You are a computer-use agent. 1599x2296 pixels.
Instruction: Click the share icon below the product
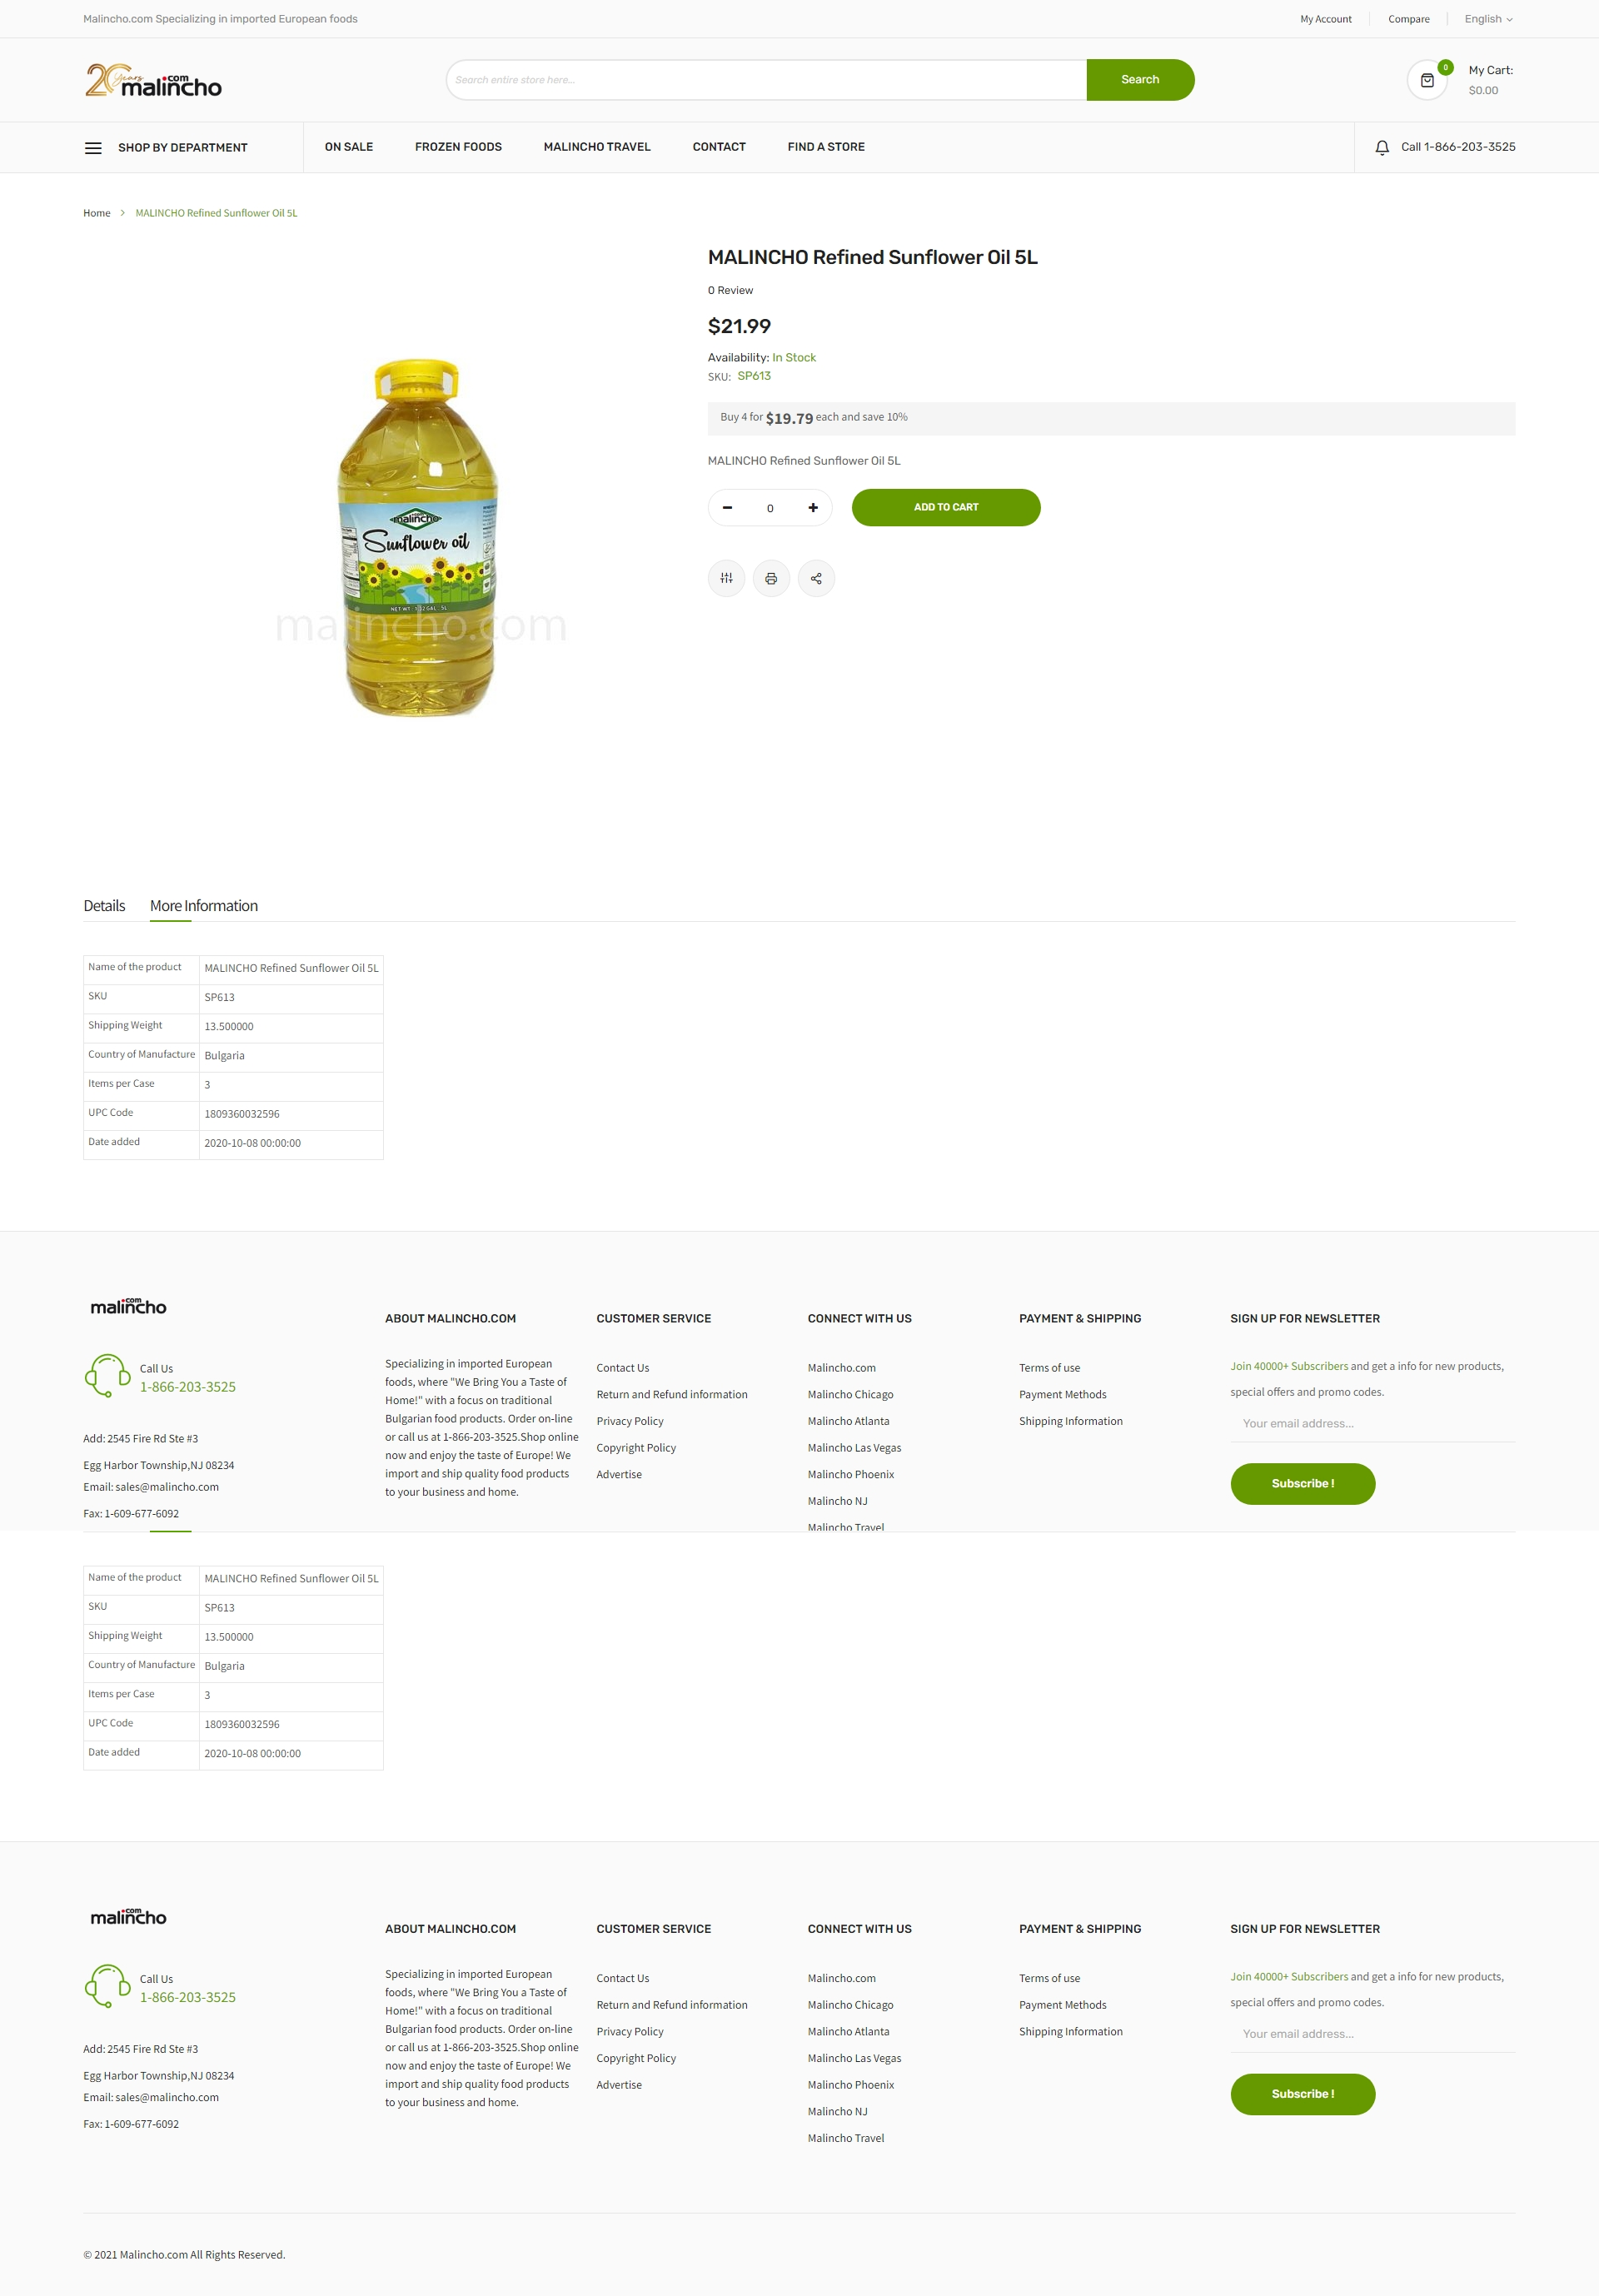(816, 578)
